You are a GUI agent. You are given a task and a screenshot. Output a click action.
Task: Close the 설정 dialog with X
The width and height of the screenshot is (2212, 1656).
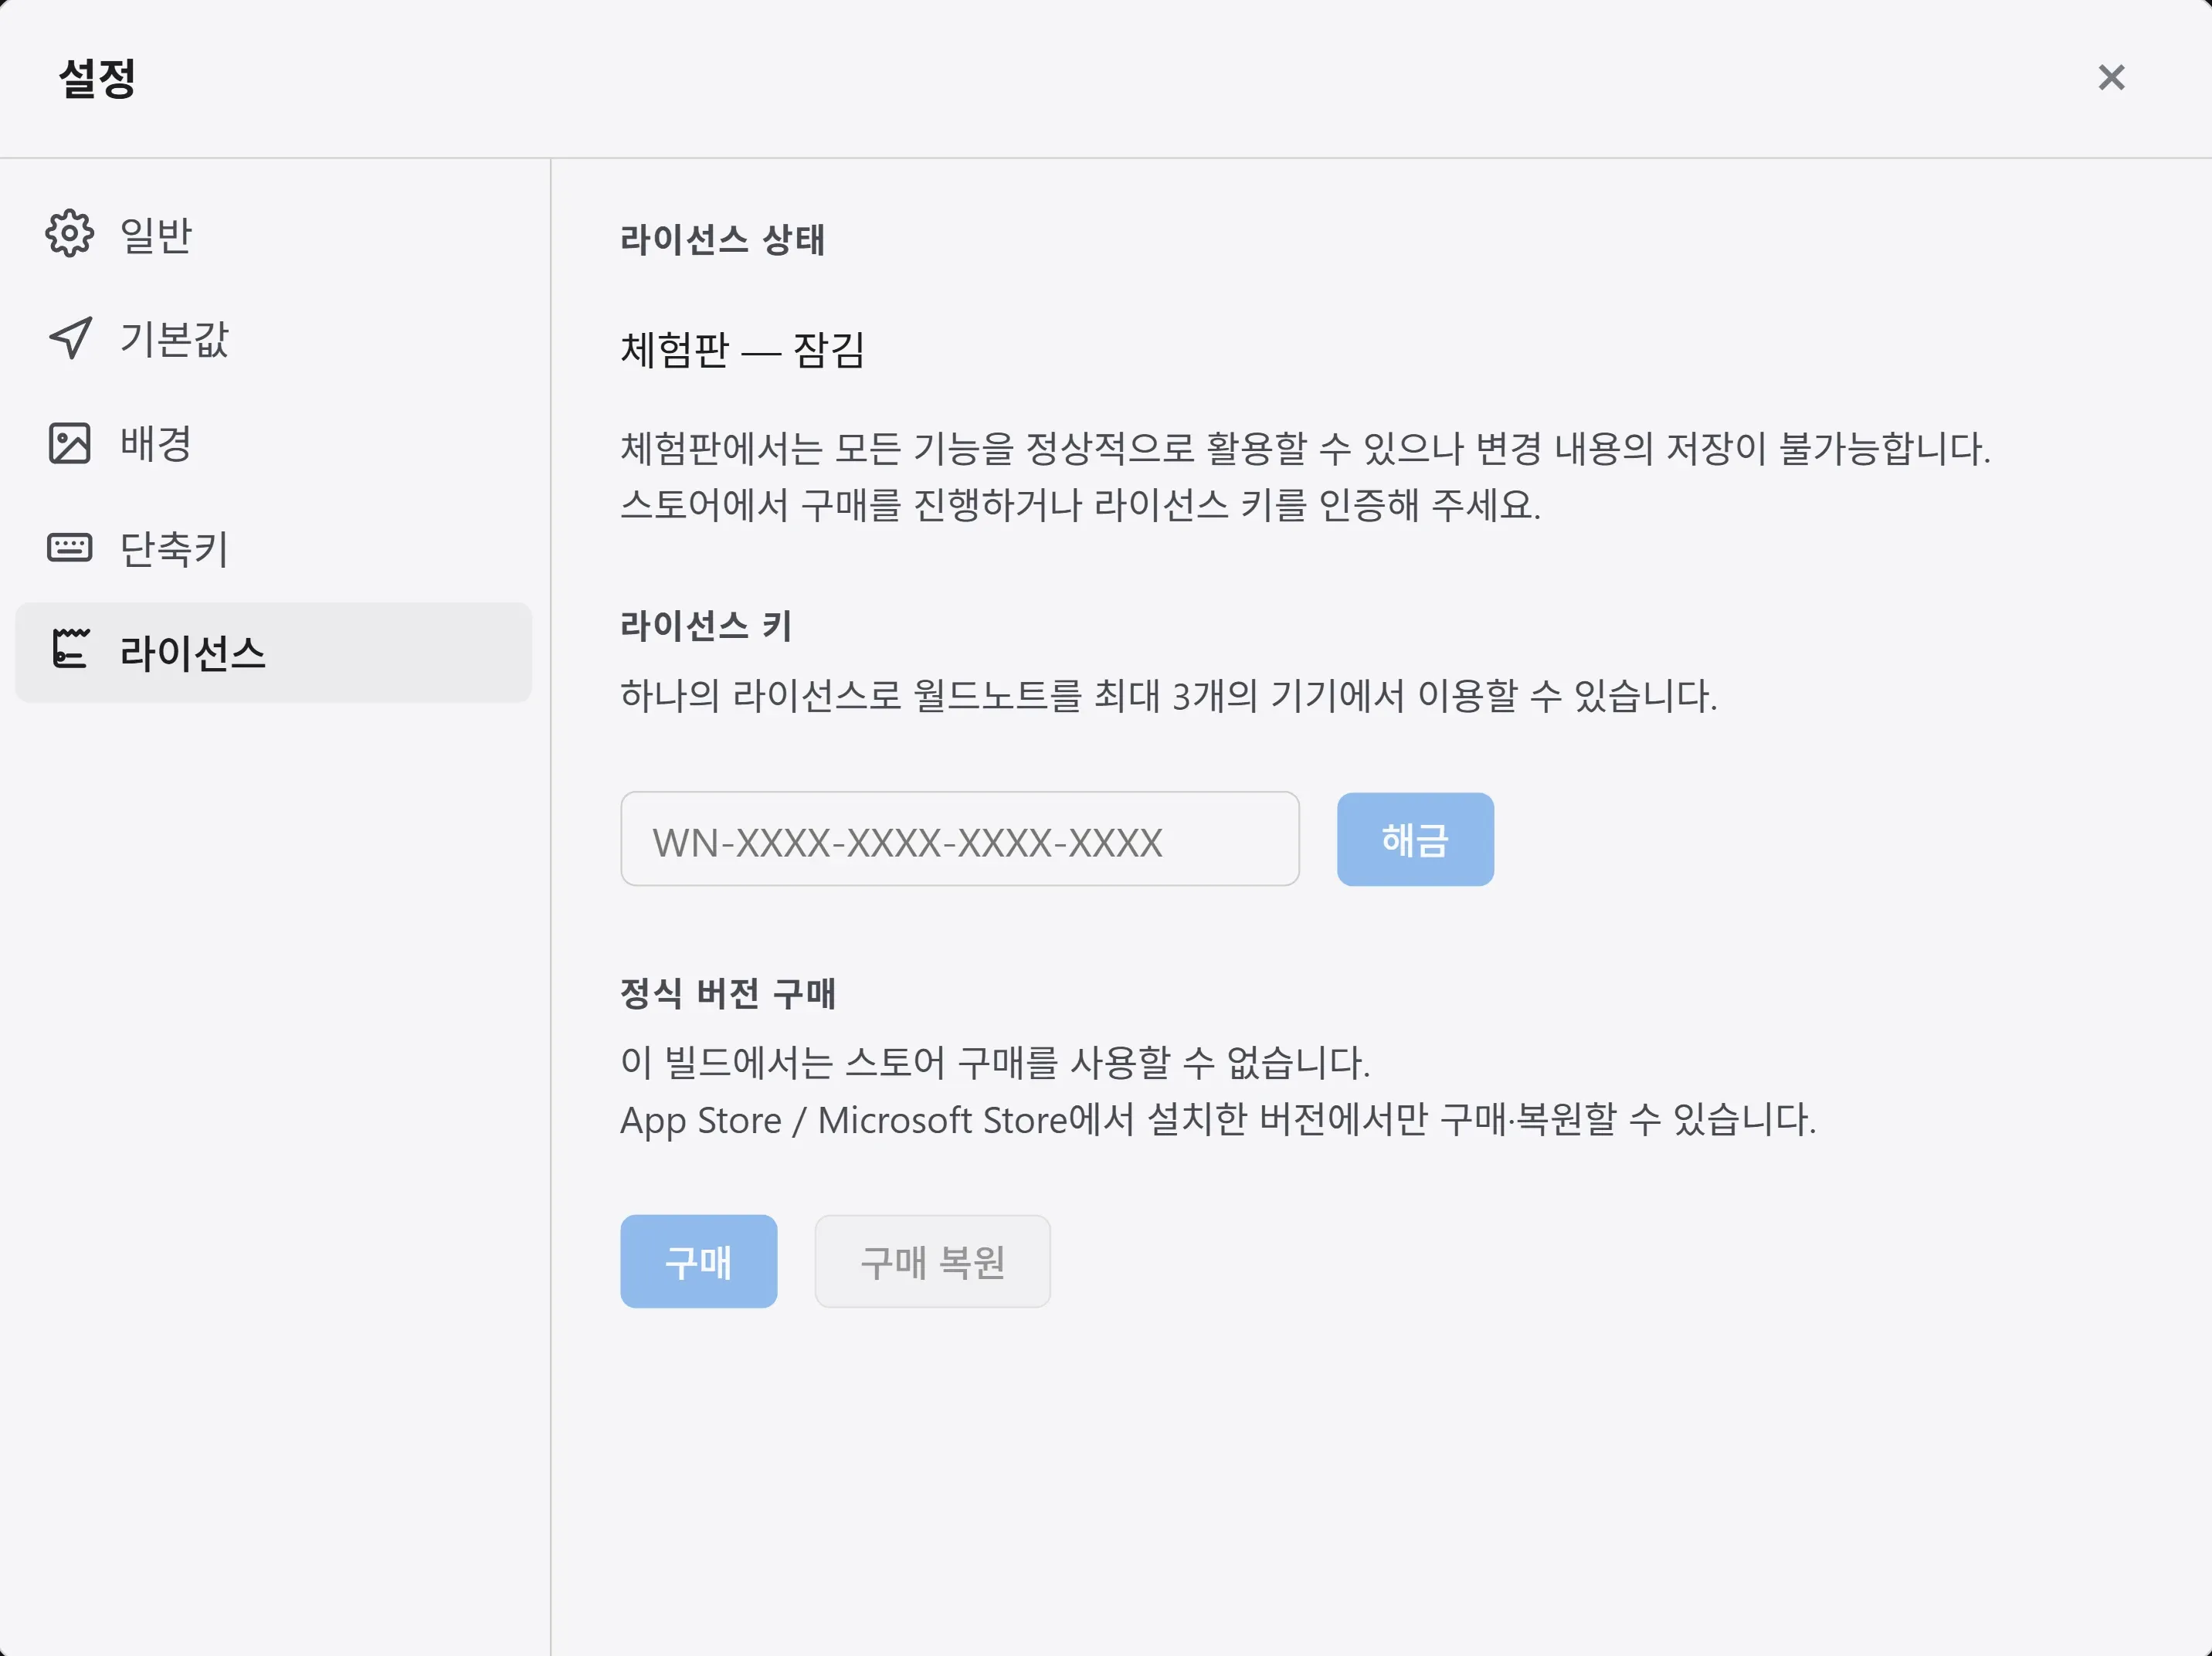pos(2111,77)
